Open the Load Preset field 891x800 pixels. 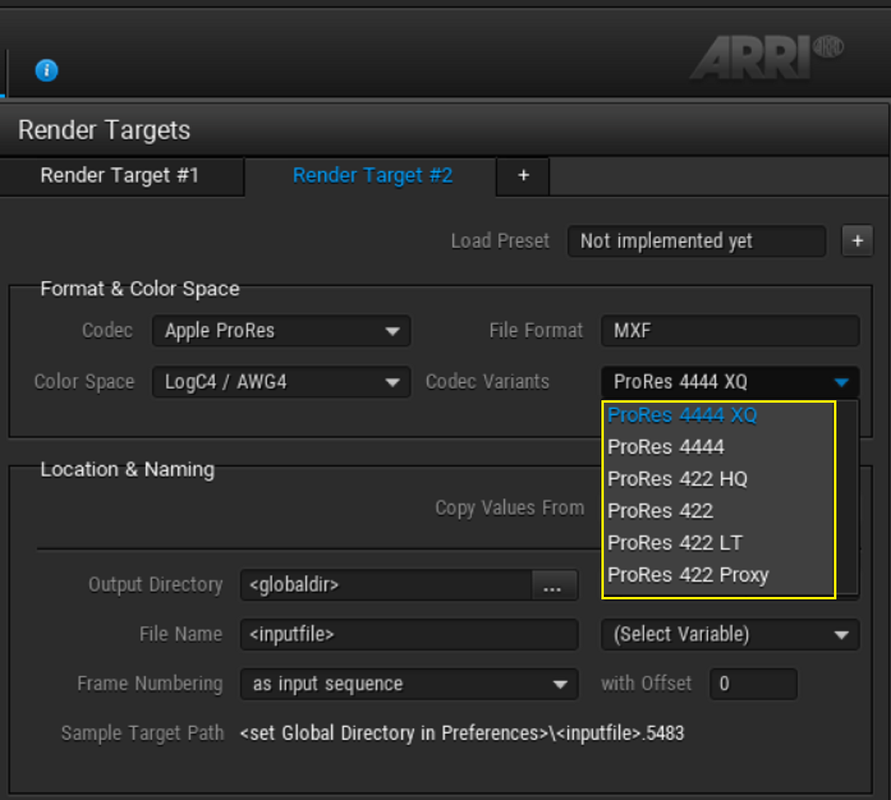click(697, 241)
